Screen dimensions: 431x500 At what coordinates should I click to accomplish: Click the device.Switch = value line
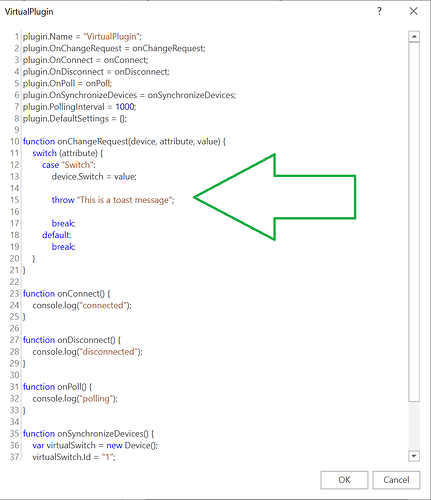tap(94, 177)
